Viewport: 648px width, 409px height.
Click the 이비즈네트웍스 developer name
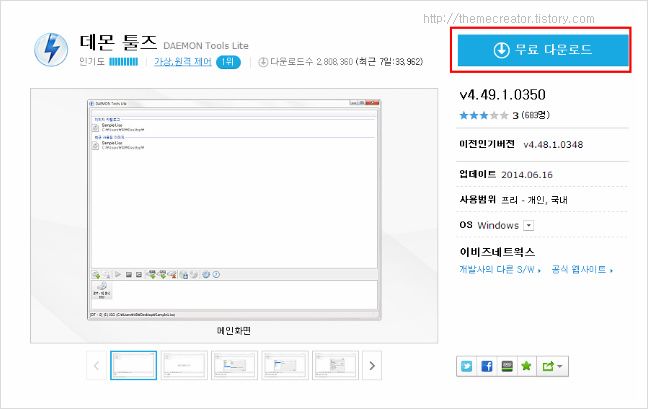point(497,252)
